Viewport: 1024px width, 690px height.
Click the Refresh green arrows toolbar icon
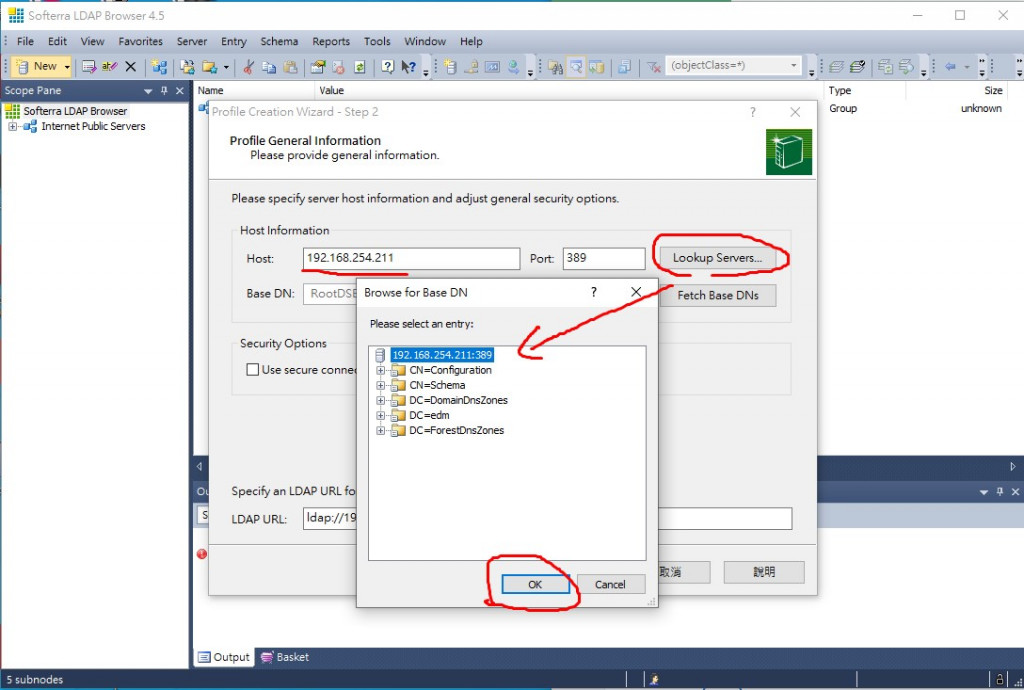coord(359,67)
